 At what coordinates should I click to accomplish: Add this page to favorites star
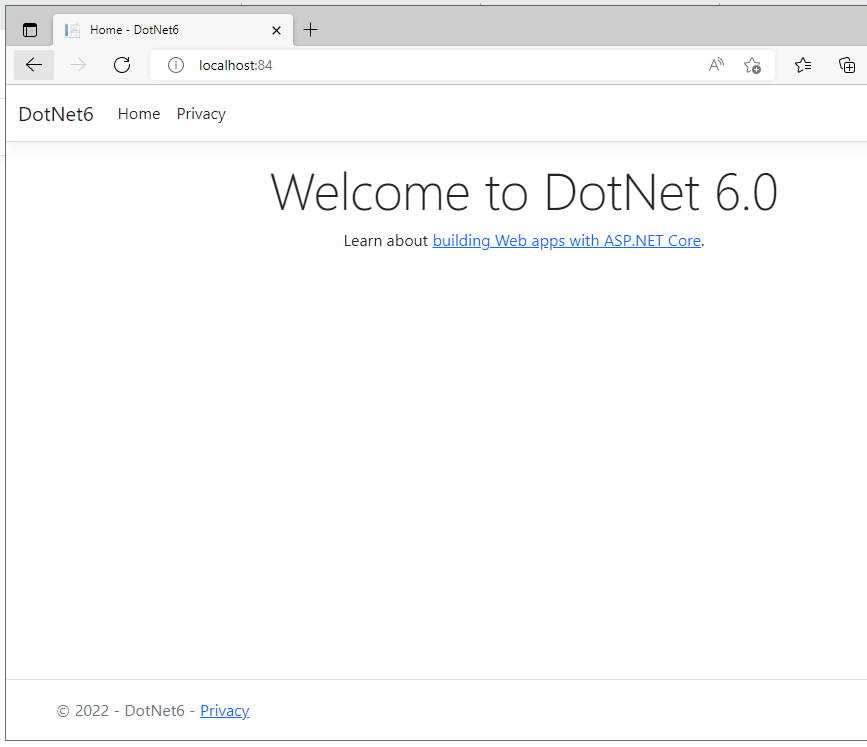point(752,65)
